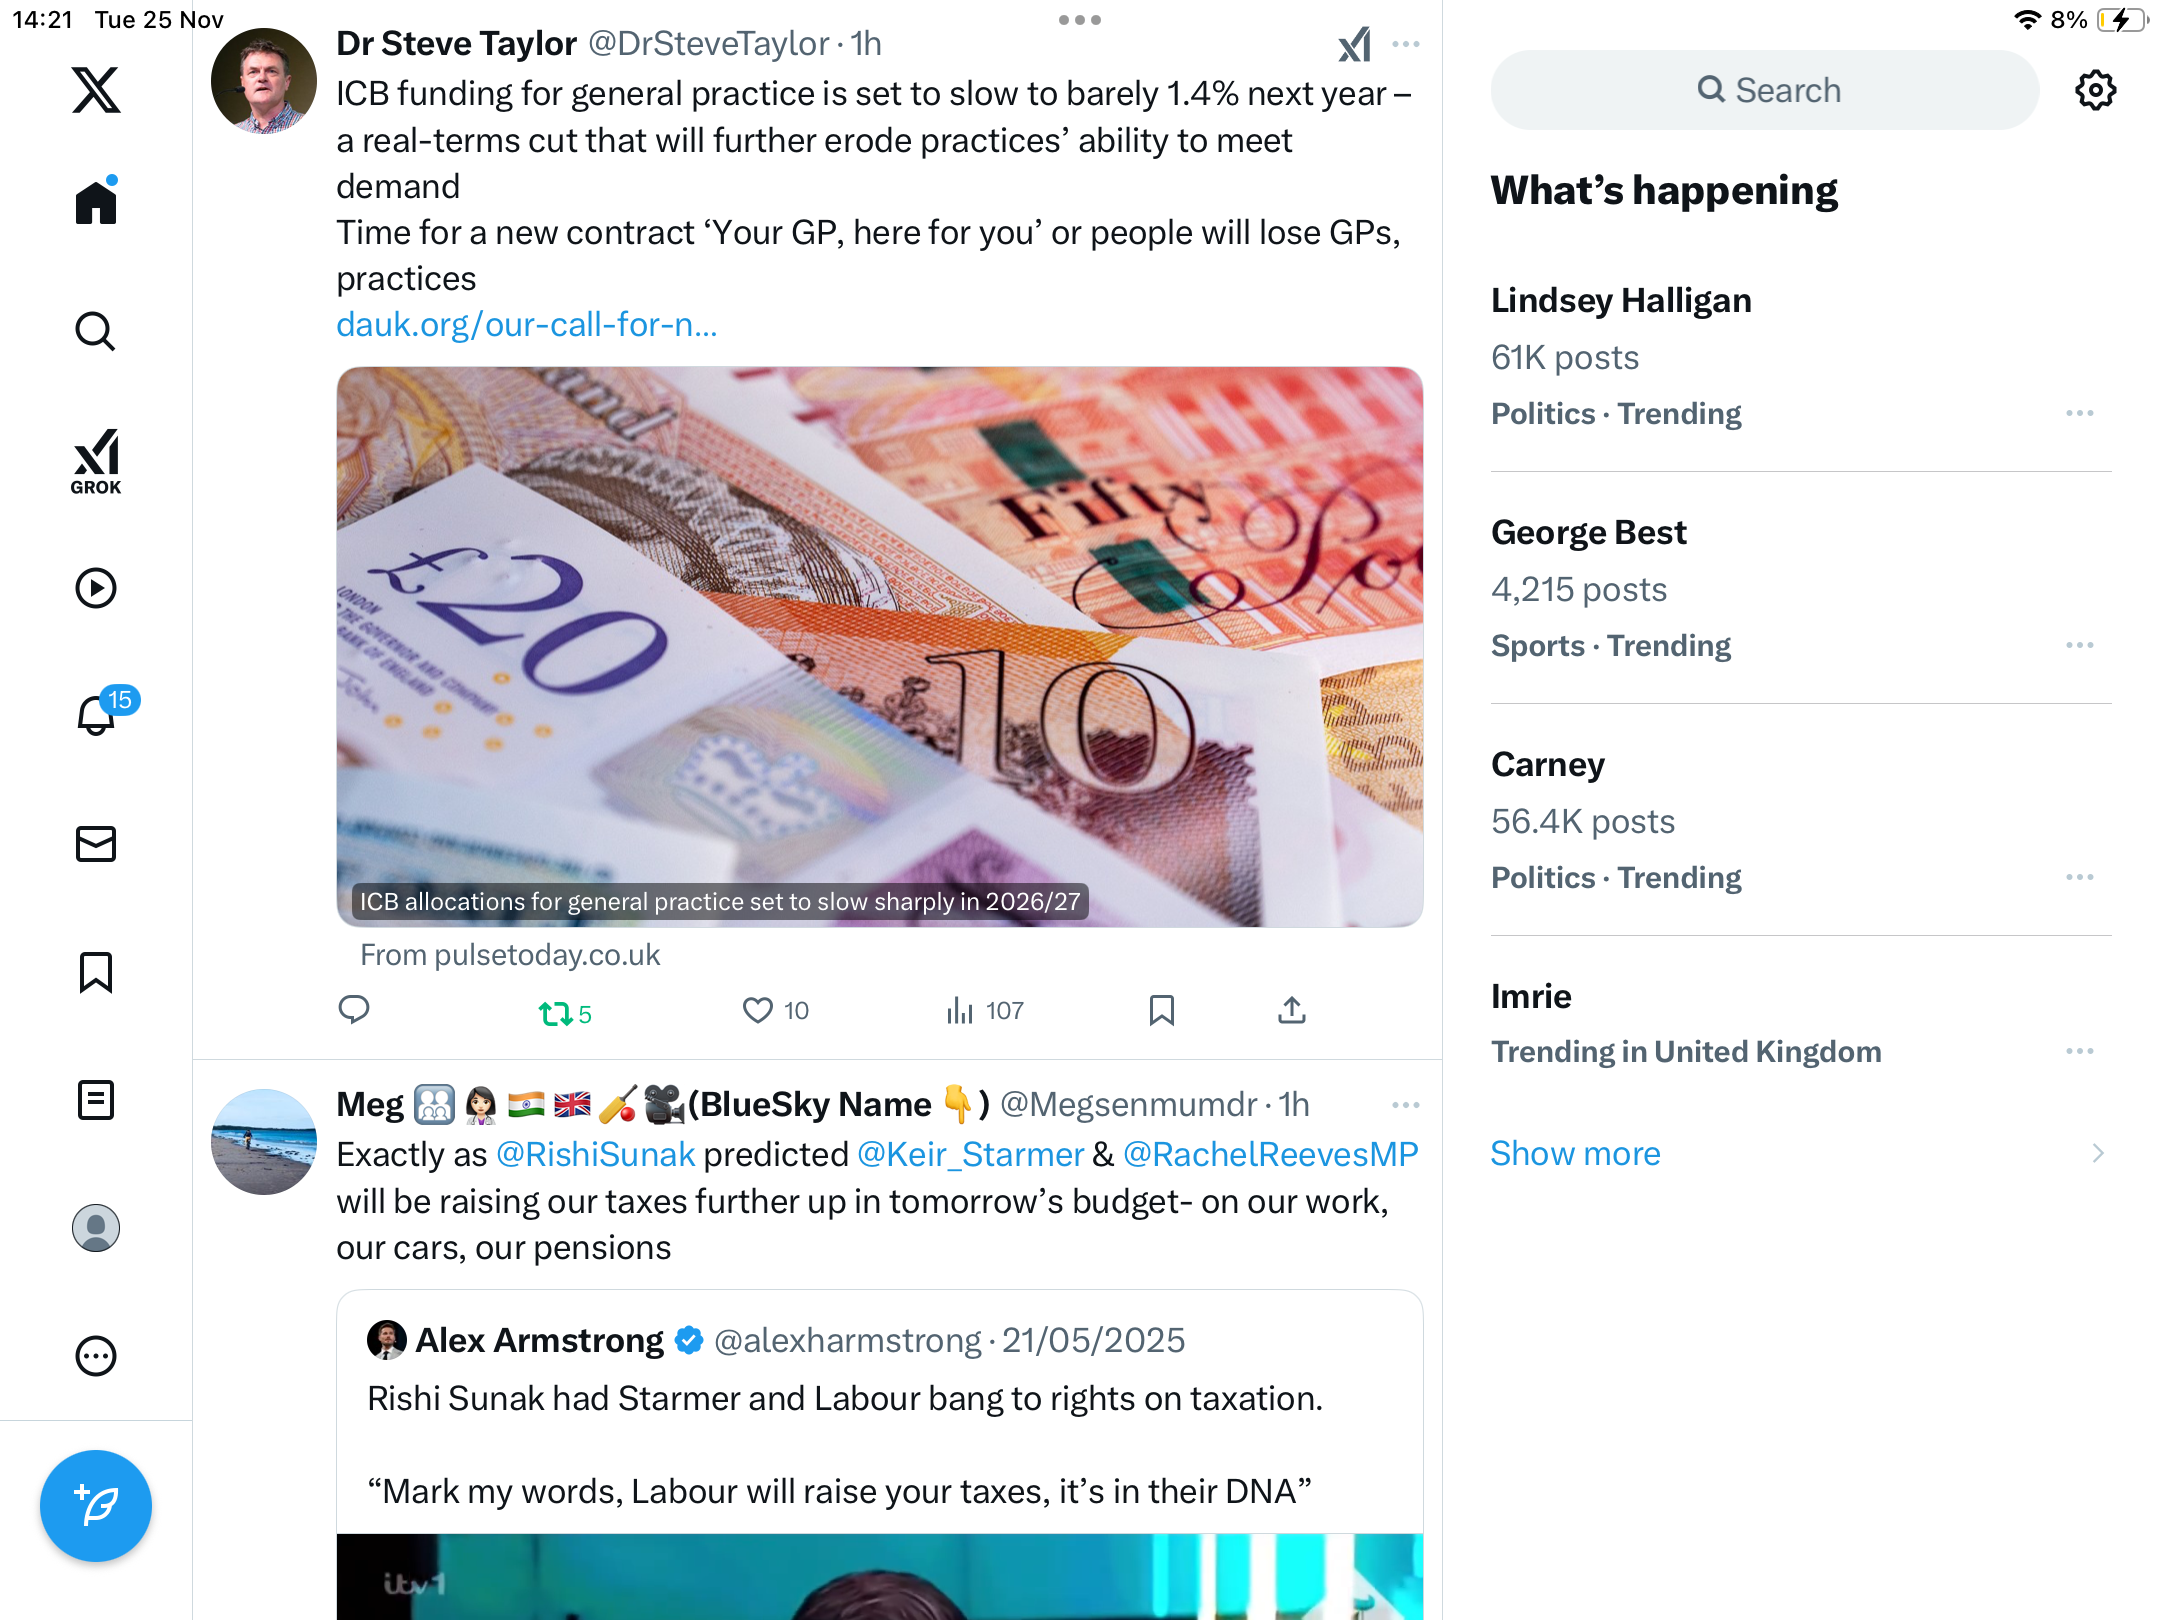Open Grok from the sidebar
This screenshot has width=2160, height=1620.
point(96,461)
